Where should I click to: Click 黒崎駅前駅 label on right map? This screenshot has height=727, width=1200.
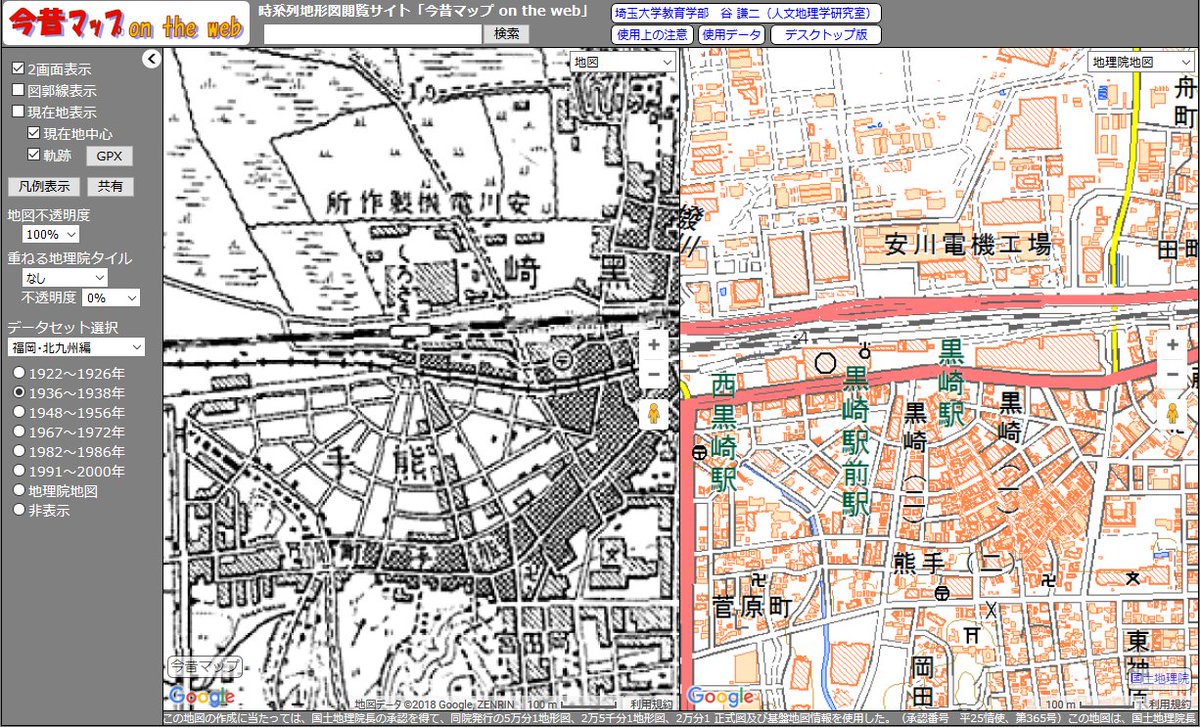pyautogui.click(x=856, y=441)
